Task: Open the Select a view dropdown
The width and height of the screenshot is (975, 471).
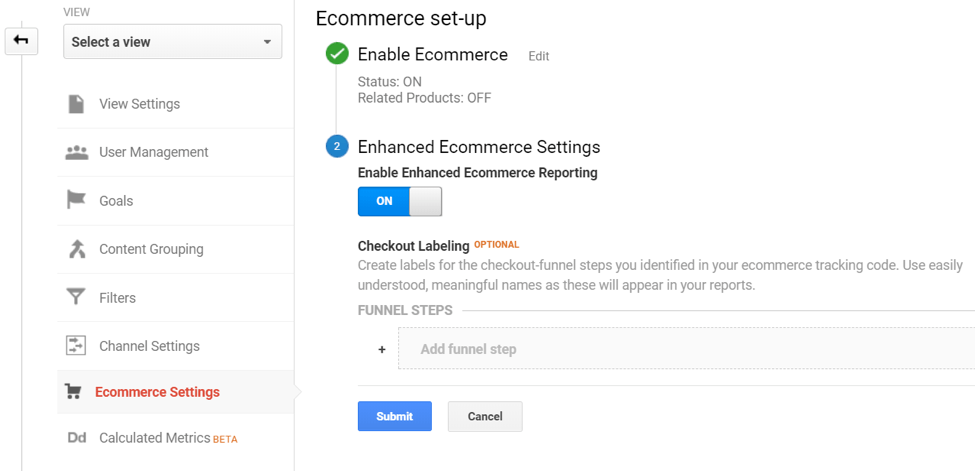Action: click(x=172, y=42)
